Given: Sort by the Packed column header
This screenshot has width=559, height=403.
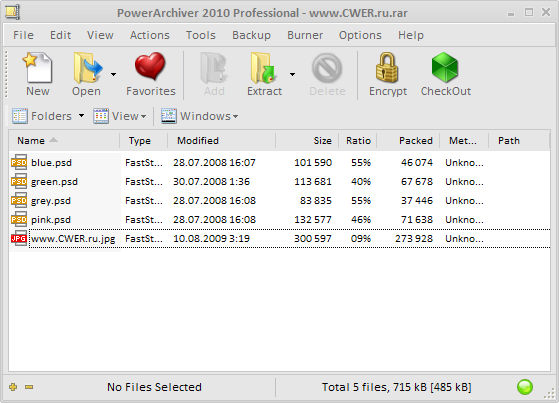Looking at the screenshot, I should click(x=408, y=141).
